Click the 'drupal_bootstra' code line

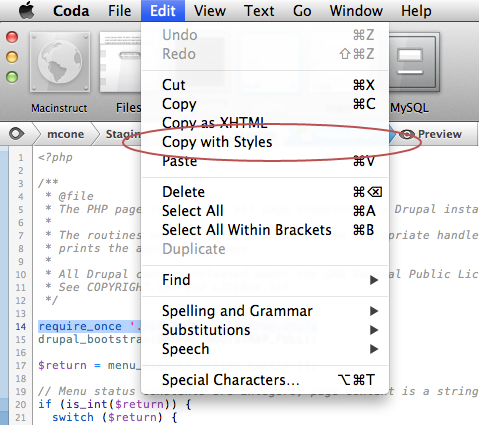[x=90, y=339]
